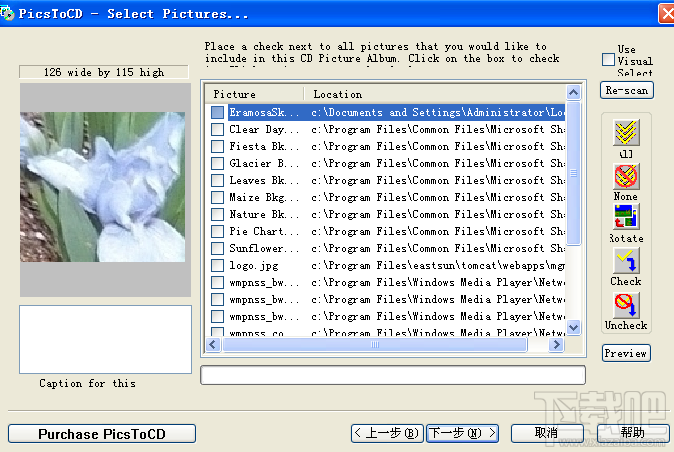Click the vertical scrollbar thumb

[x=574, y=173]
